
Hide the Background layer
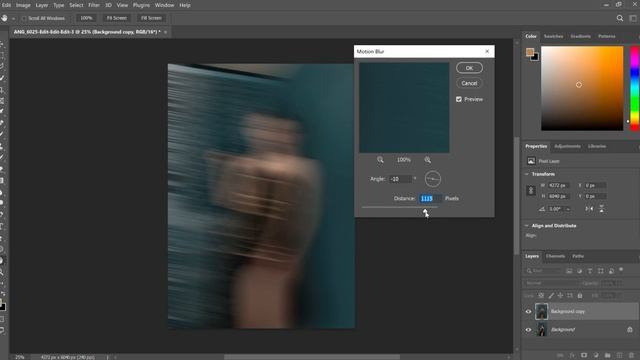(528, 329)
